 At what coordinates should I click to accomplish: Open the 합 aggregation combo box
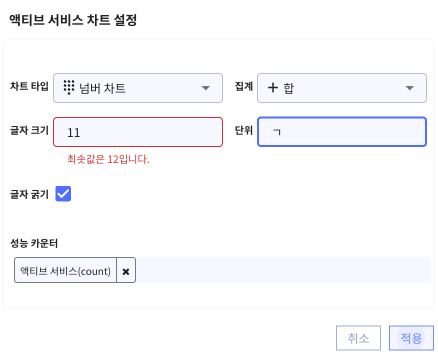click(342, 88)
